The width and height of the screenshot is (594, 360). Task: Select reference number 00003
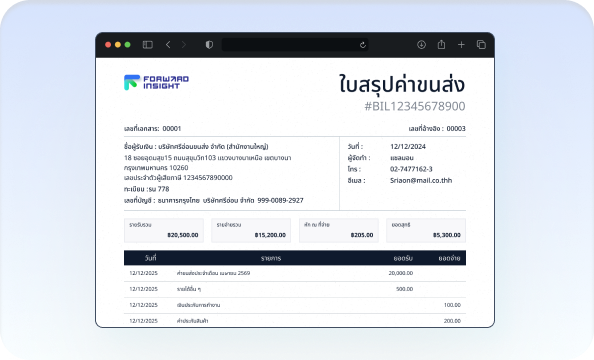click(456, 128)
